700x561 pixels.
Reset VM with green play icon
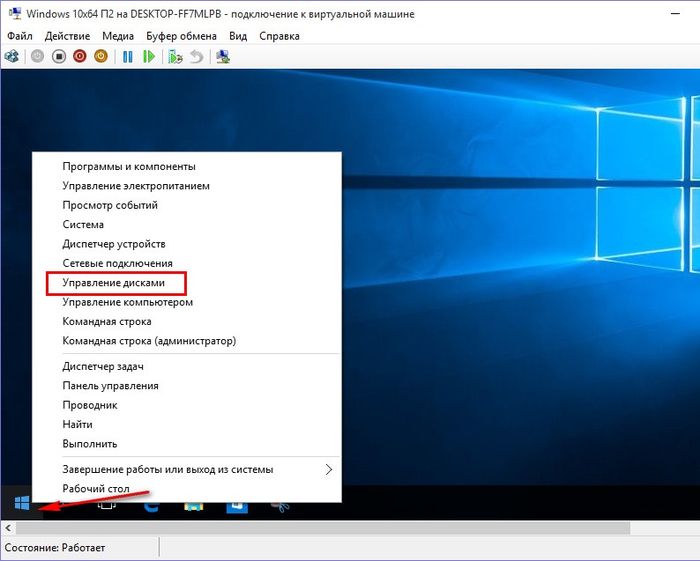pyautogui.click(x=149, y=57)
